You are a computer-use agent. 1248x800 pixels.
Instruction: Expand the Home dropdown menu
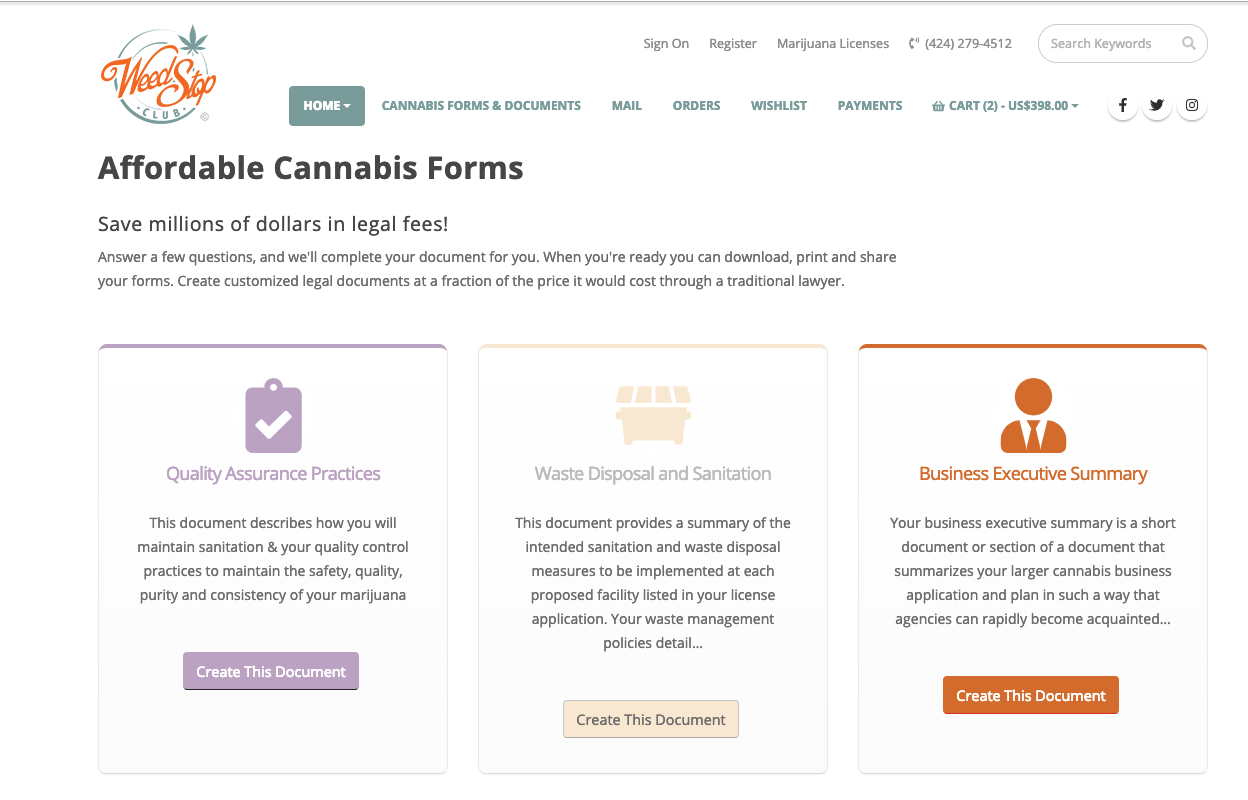[x=327, y=106]
